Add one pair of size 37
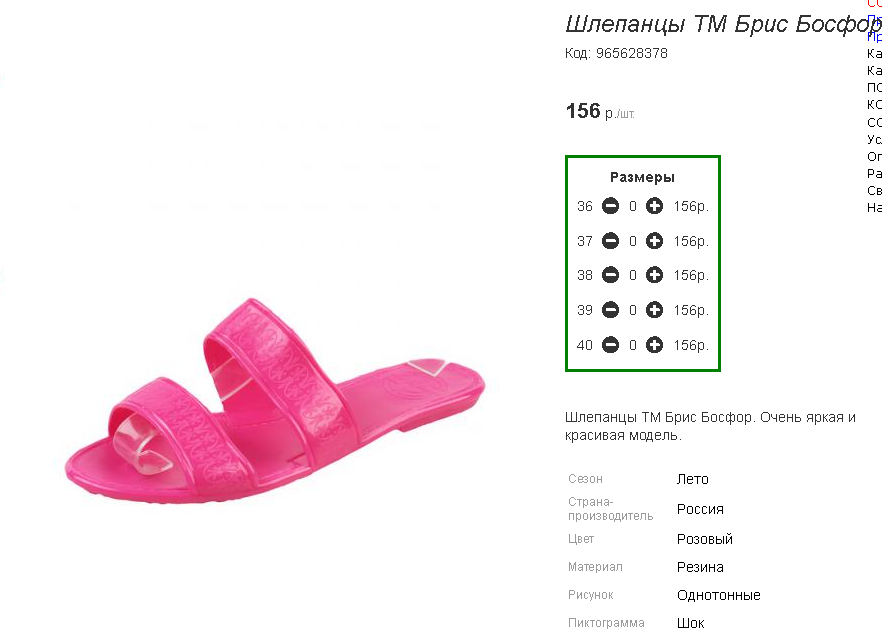This screenshot has height=635, width=882. 654,241
